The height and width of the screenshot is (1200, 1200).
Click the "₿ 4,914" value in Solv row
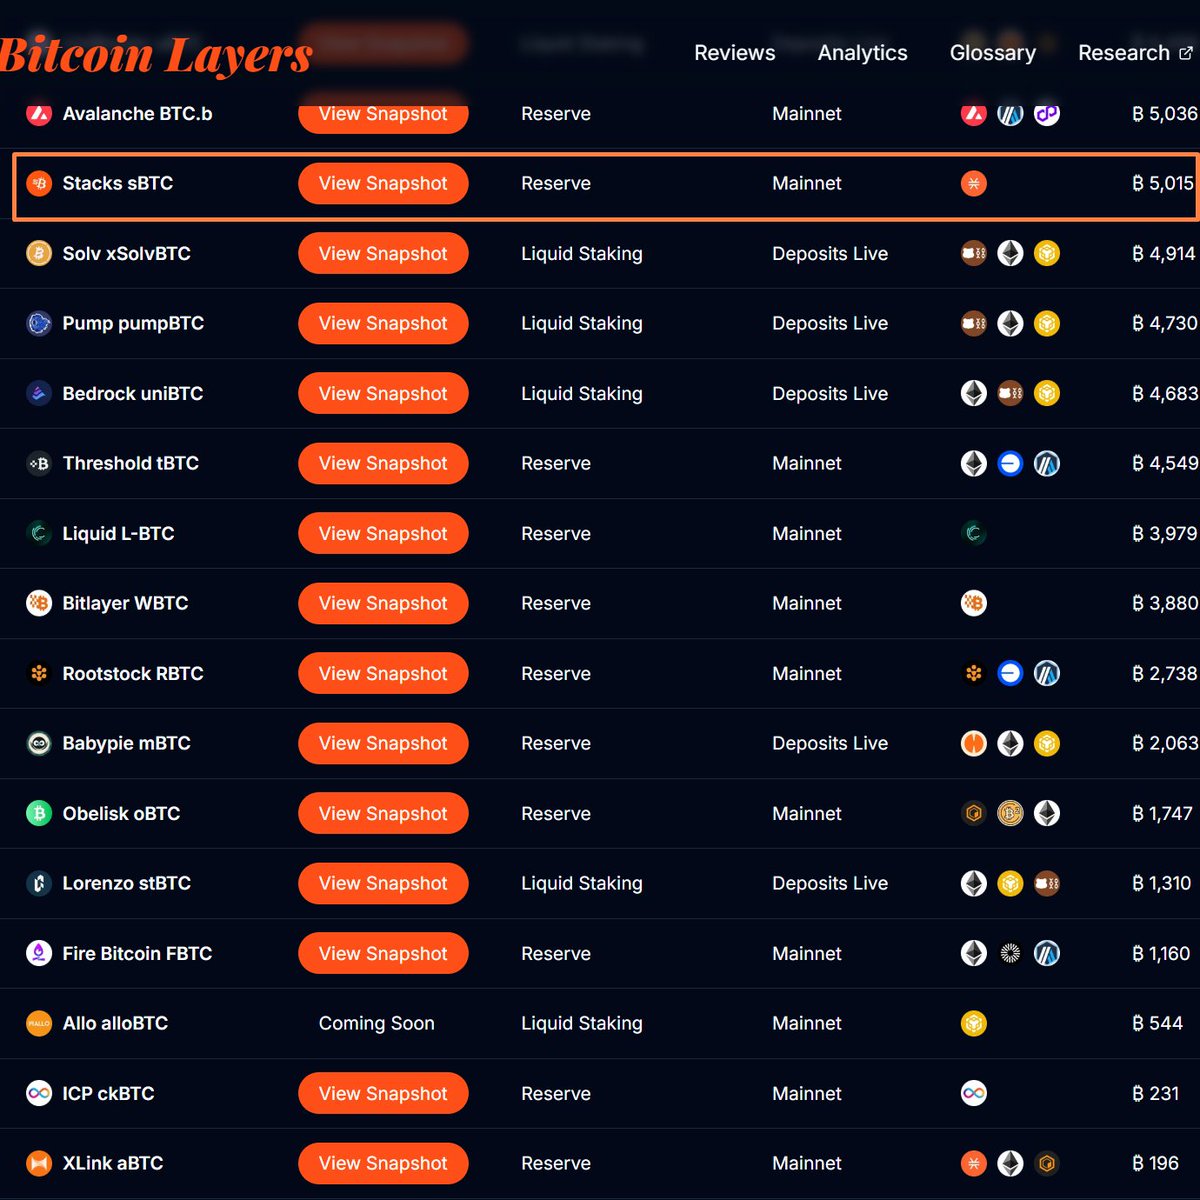coord(1164,254)
